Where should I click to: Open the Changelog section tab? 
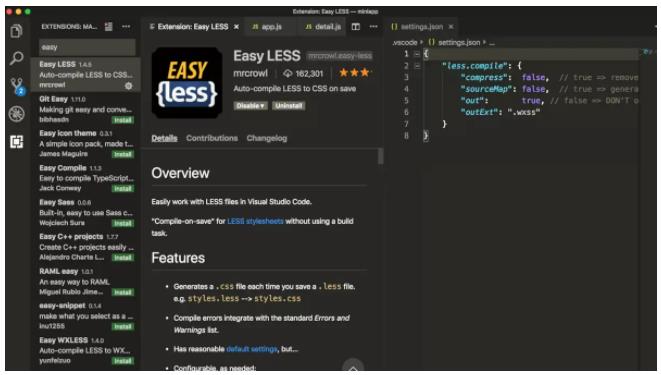[267, 138]
